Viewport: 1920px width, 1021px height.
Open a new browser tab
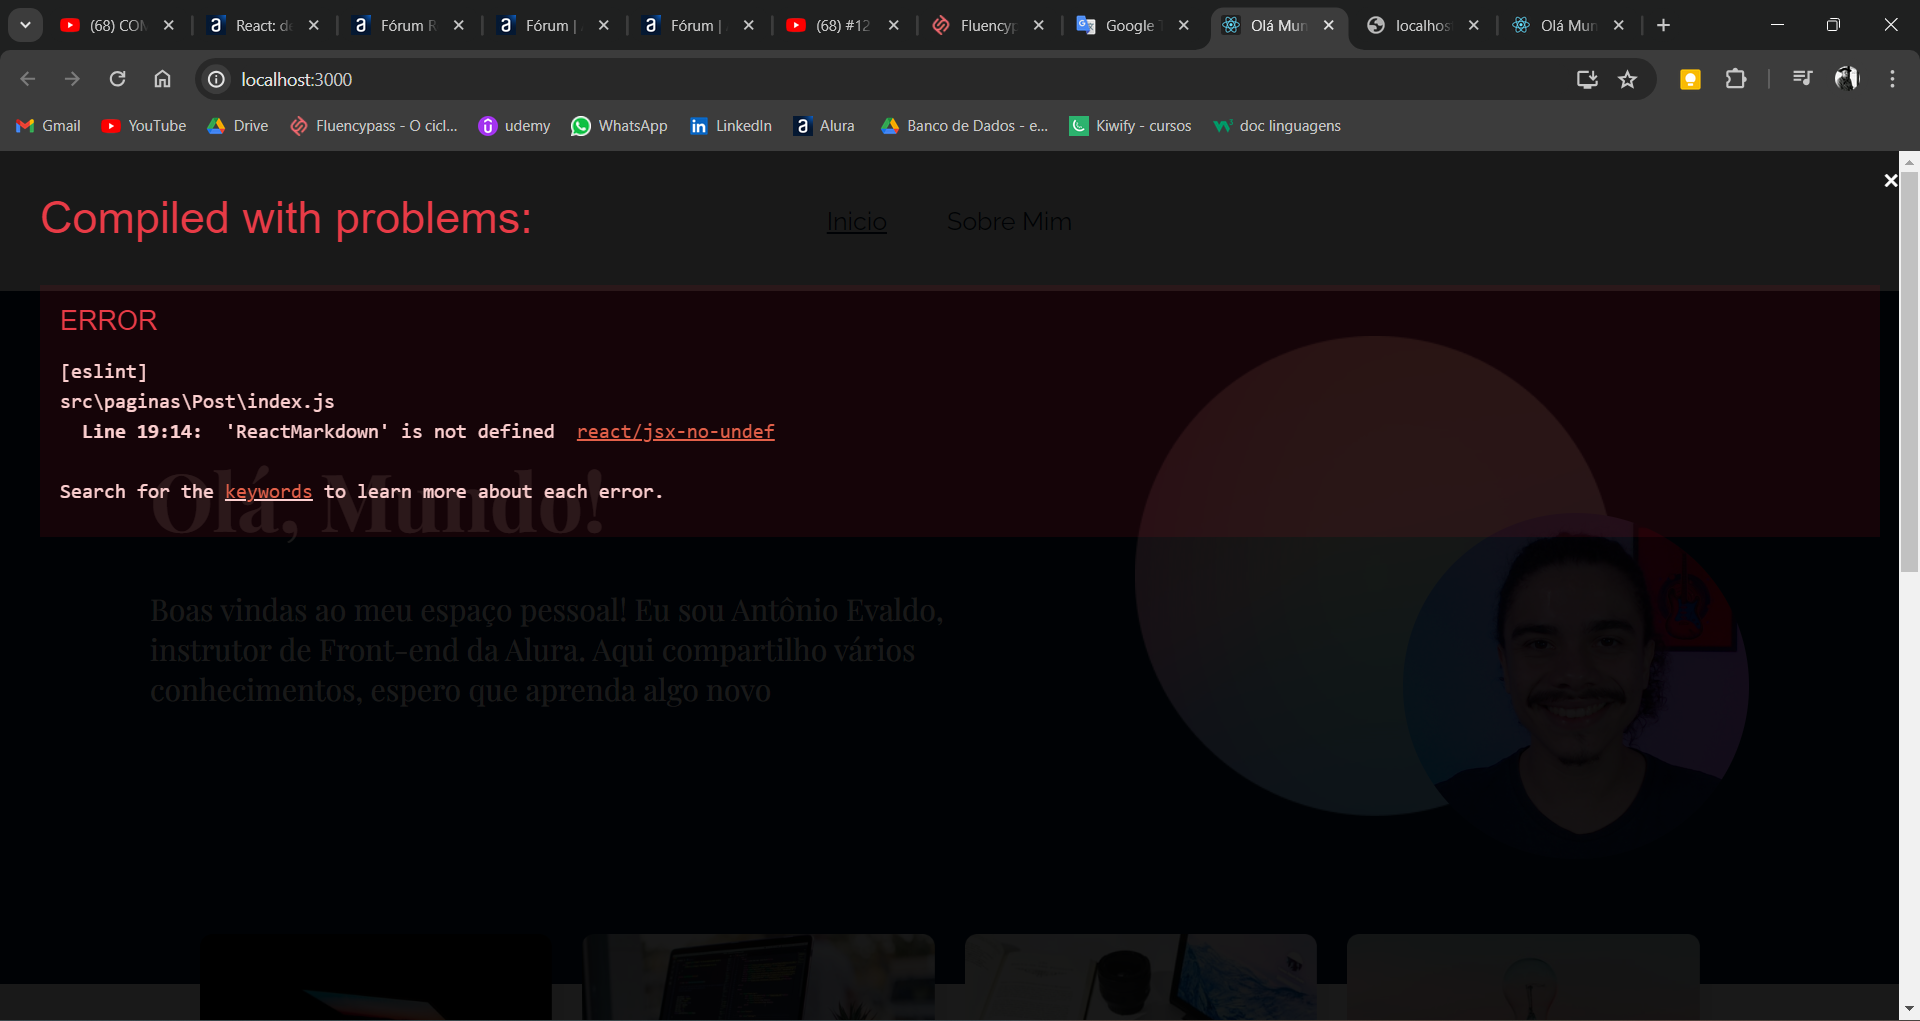[x=1664, y=25]
